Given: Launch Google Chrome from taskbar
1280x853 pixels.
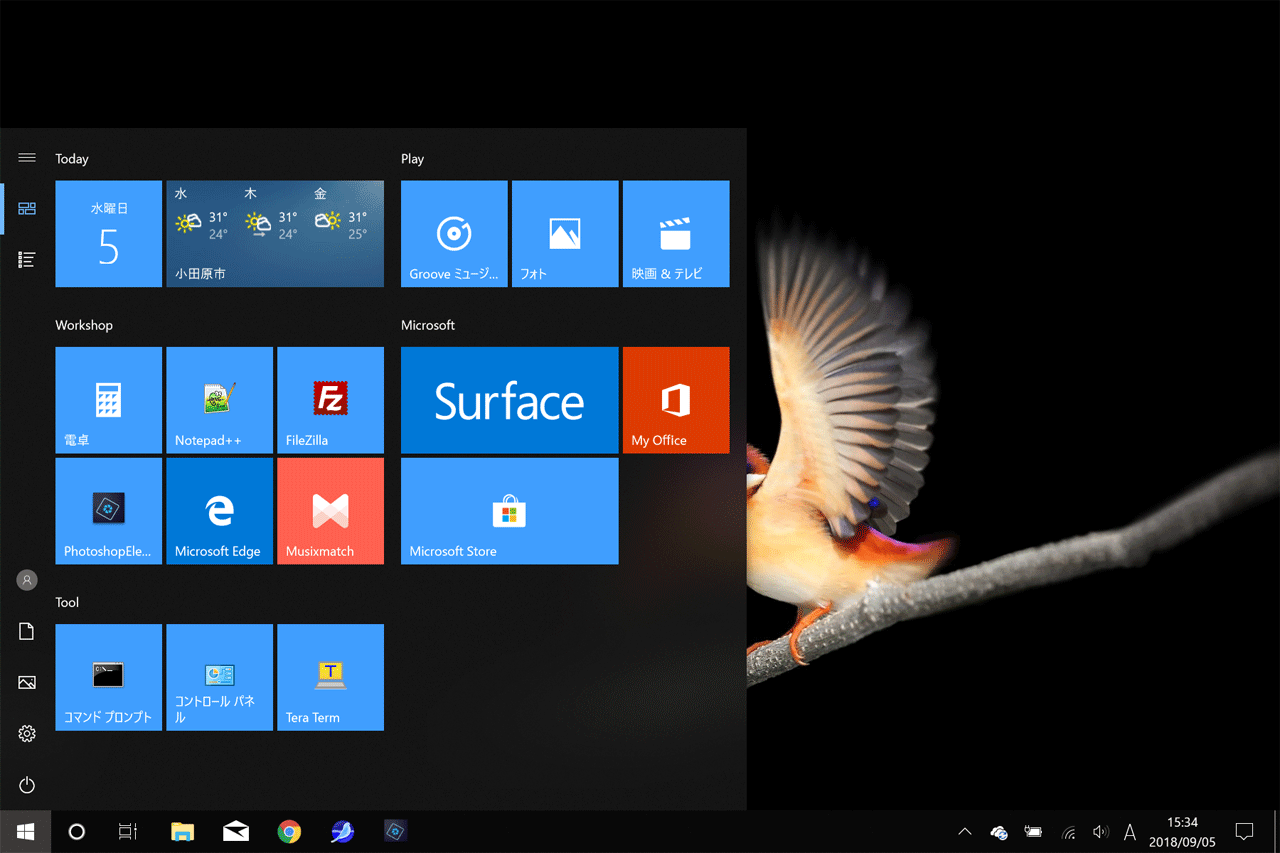Looking at the screenshot, I should (x=289, y=831).
